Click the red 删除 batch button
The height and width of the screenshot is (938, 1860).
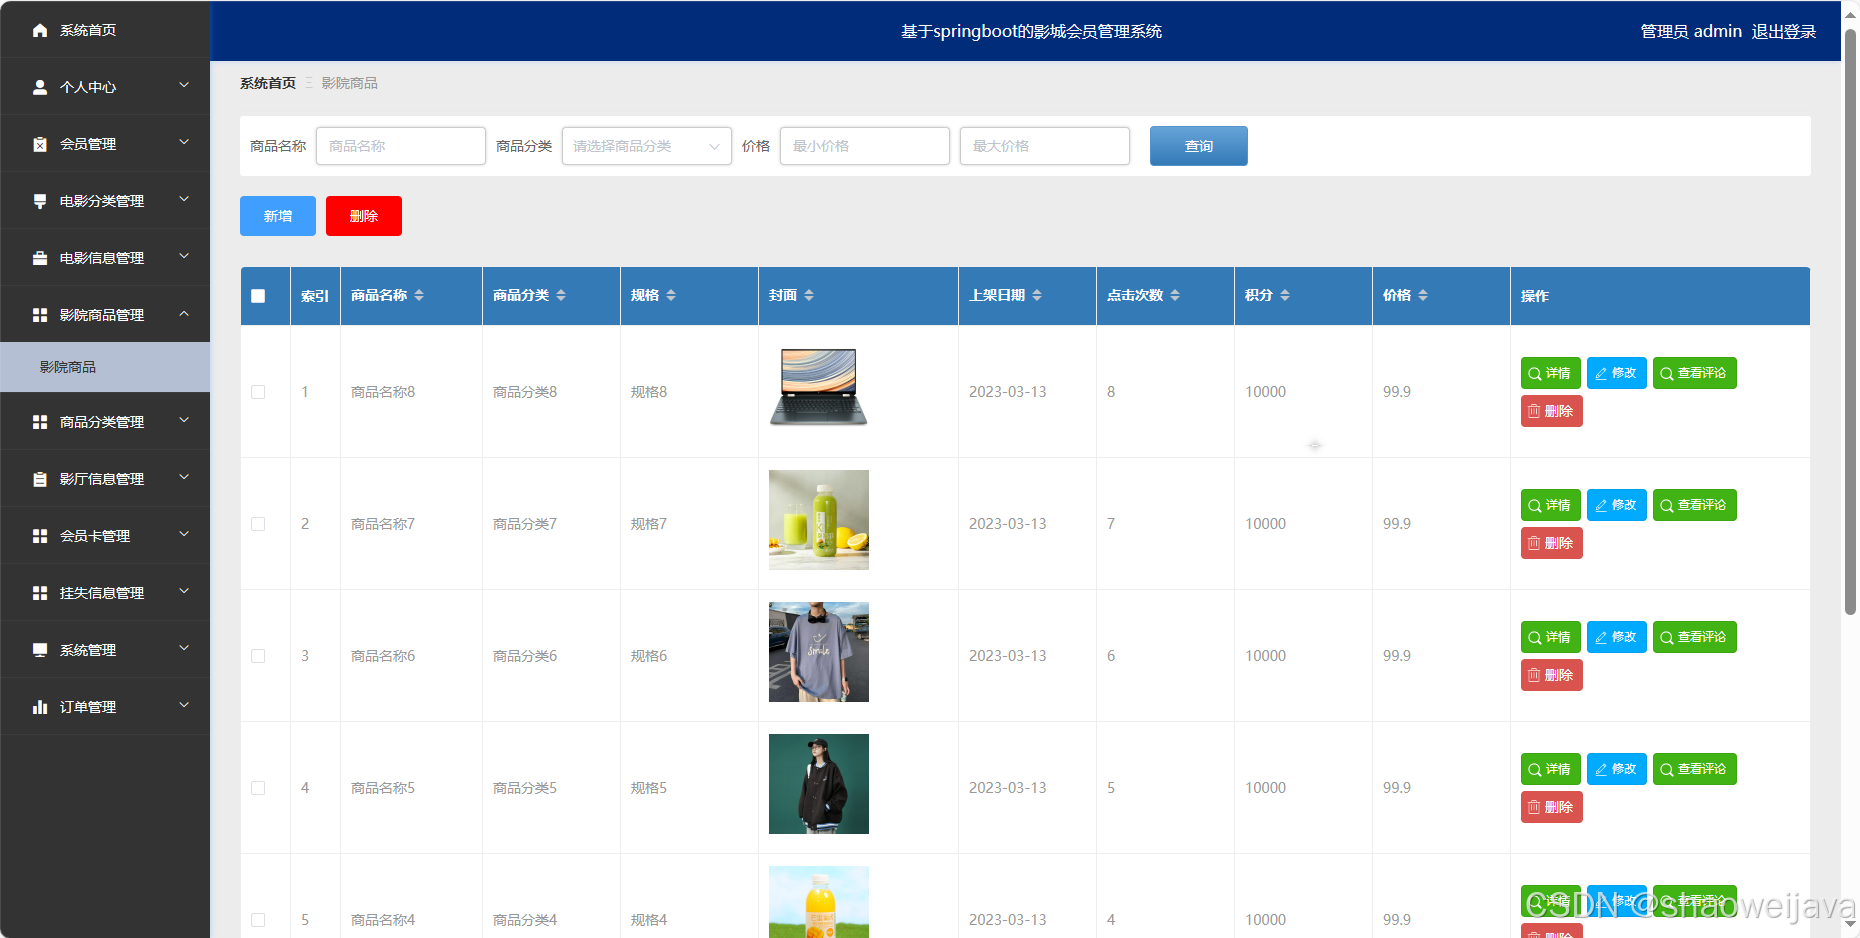tap(364, 216)
